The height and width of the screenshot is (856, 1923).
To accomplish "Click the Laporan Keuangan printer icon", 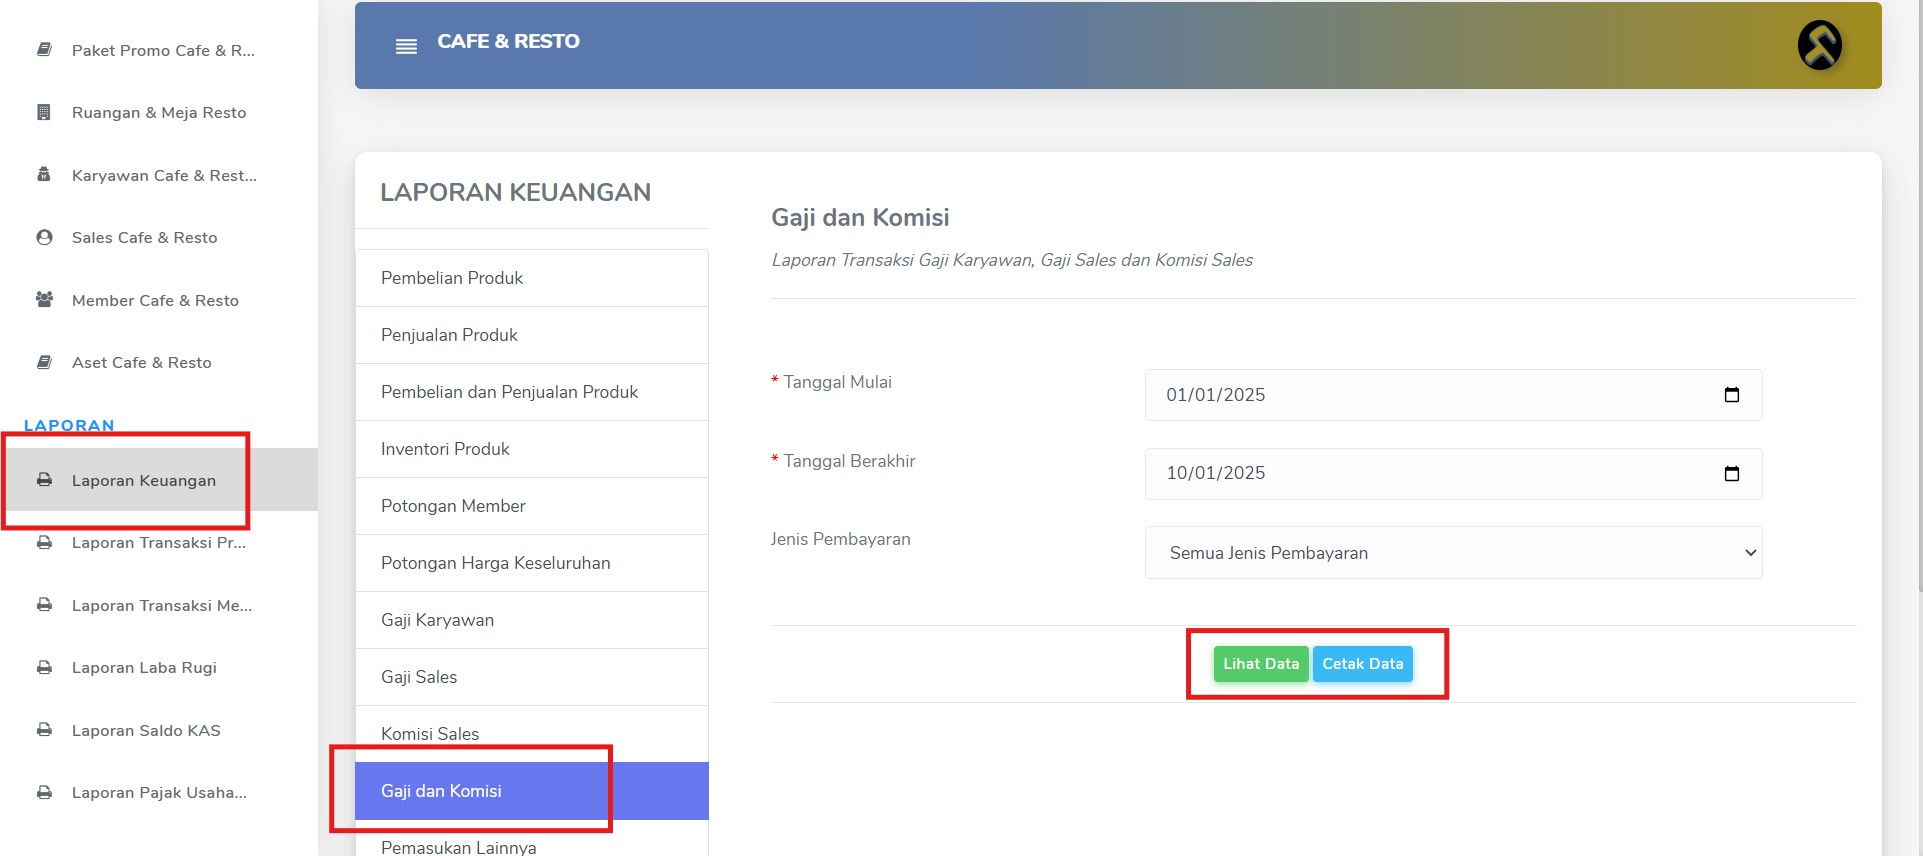I will tap(44, 479).
